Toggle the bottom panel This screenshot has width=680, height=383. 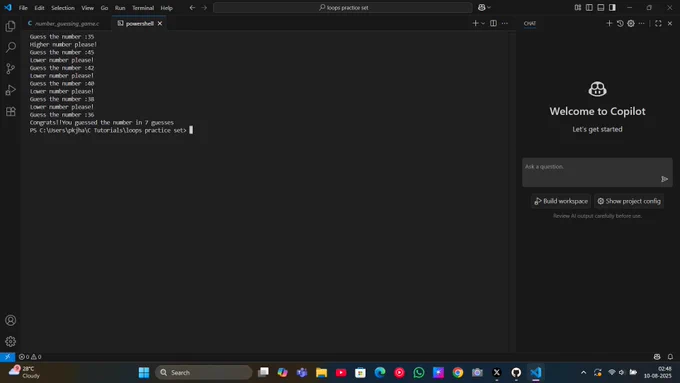(x=601, y=7)
